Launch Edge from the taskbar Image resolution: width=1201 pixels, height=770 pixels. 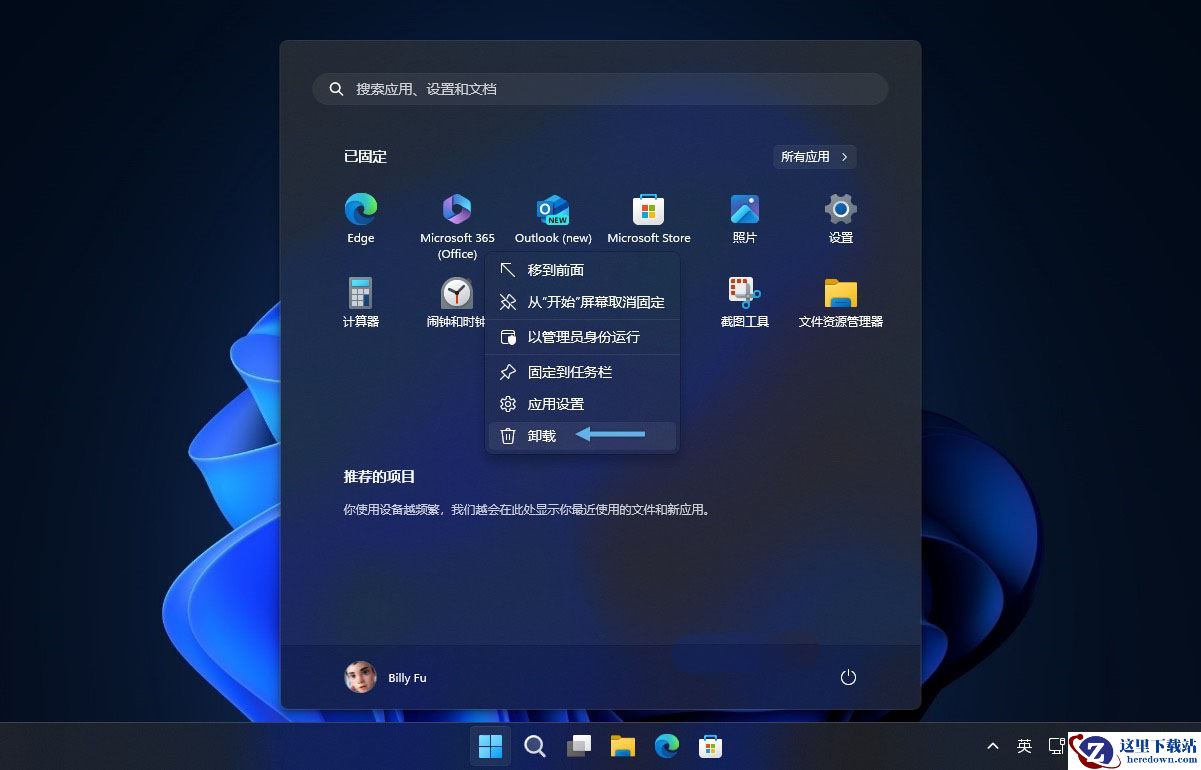coord(667,746)
